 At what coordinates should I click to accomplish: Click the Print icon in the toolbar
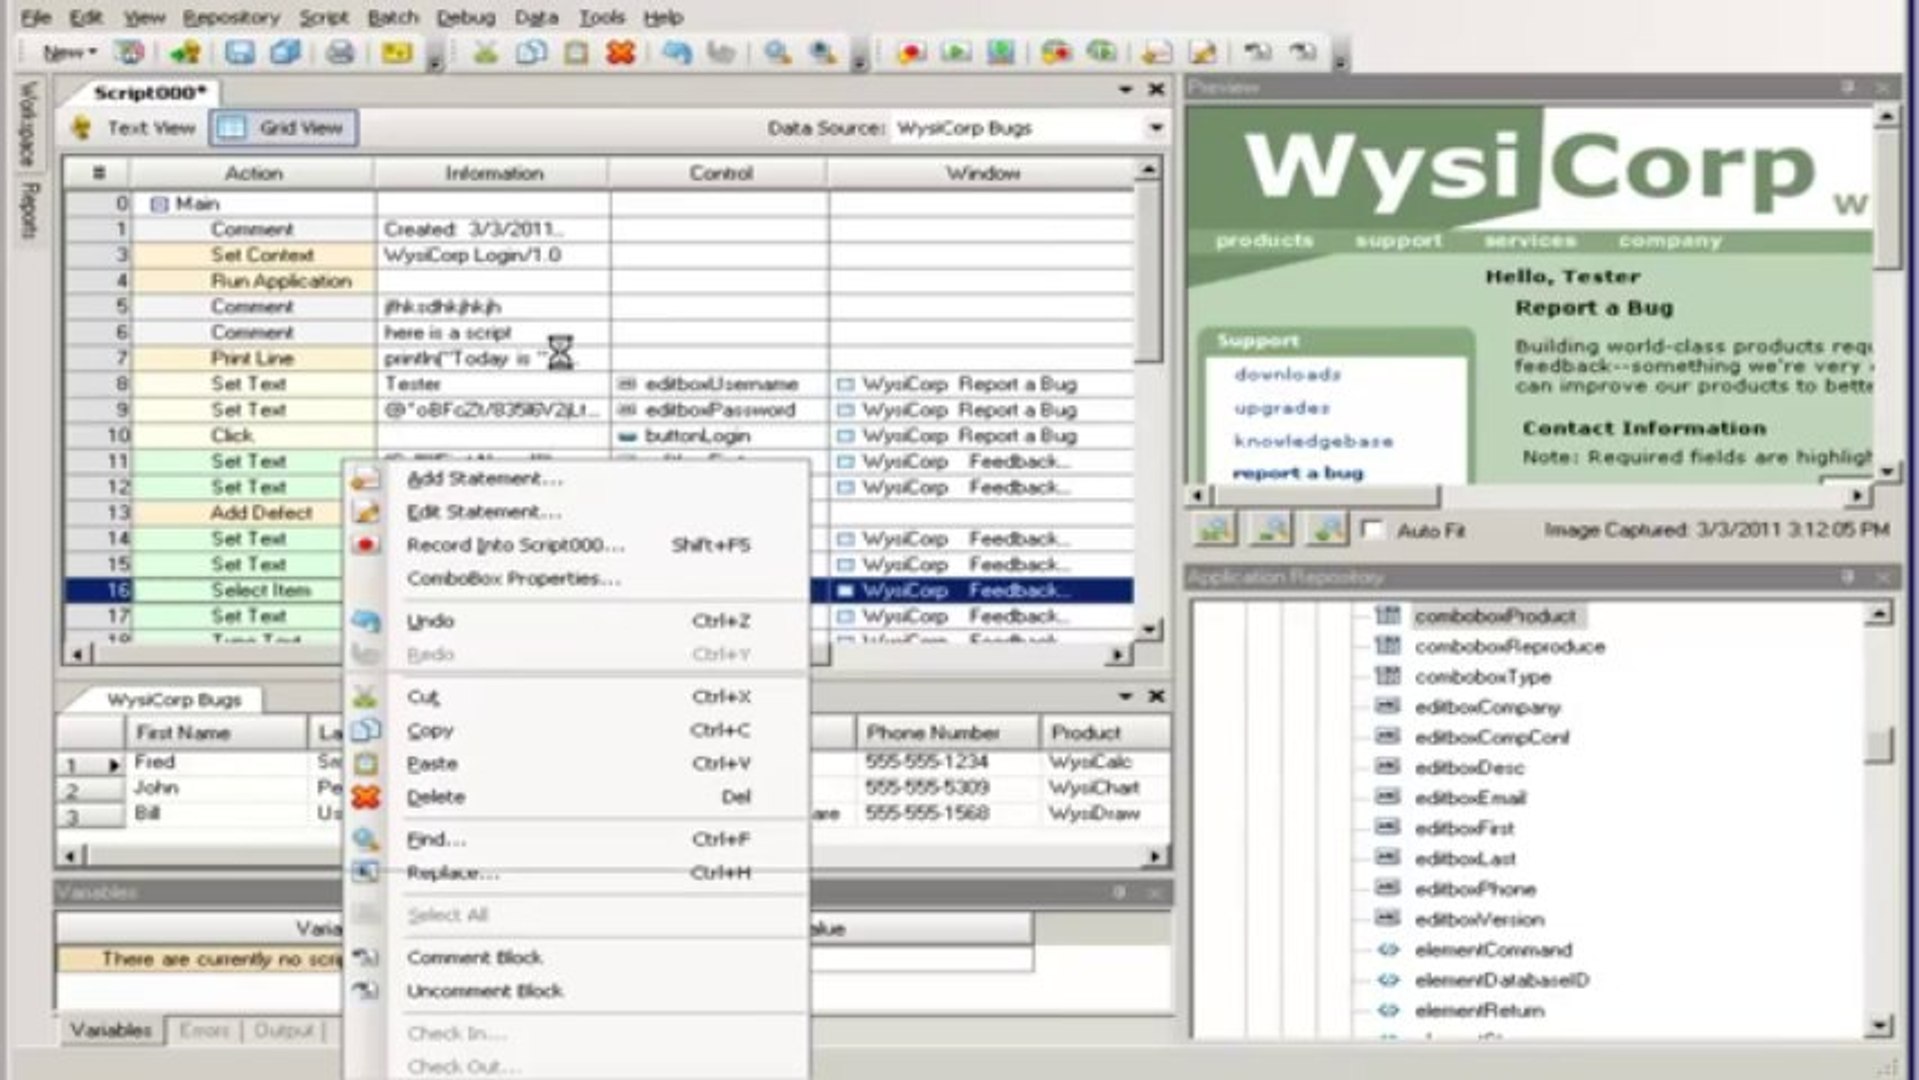340,52
